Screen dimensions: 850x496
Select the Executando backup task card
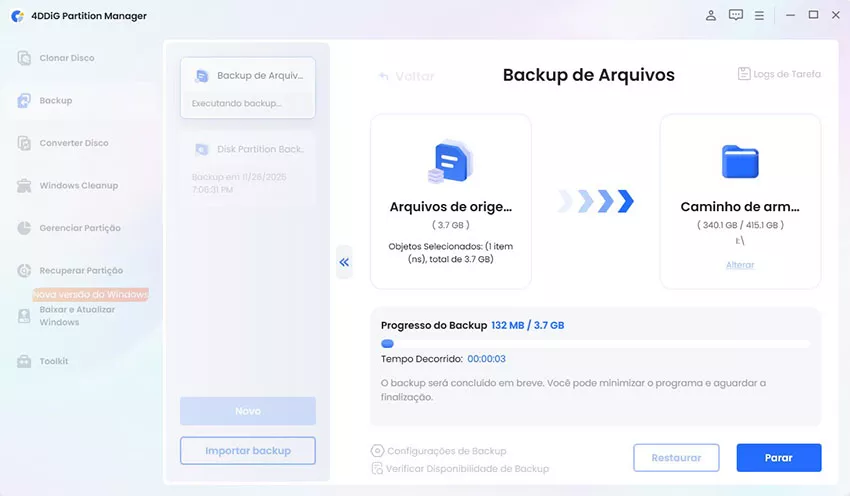(x=248, y=88)
